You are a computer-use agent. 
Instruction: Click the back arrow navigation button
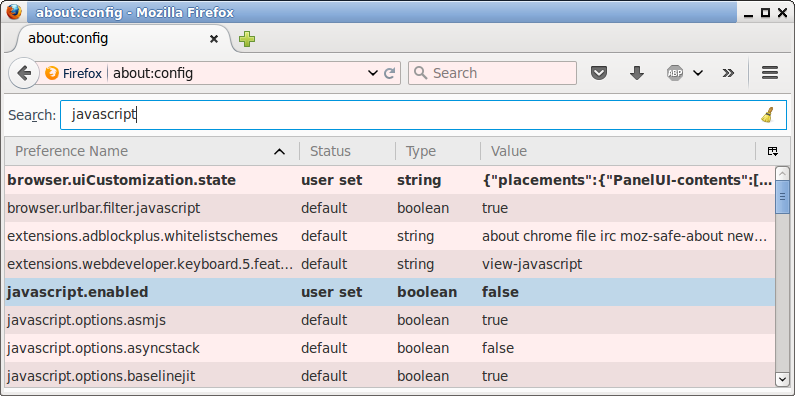point(23,73)
